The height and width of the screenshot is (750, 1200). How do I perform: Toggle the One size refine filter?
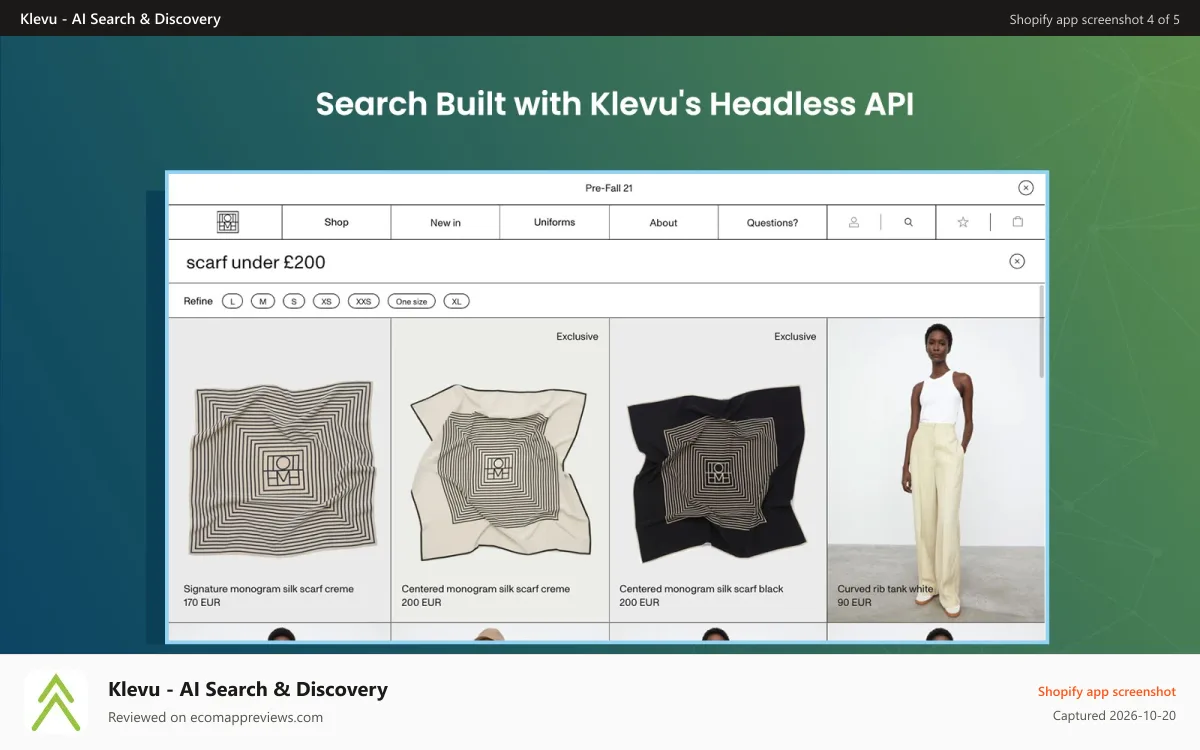click(x=411, y=301)
